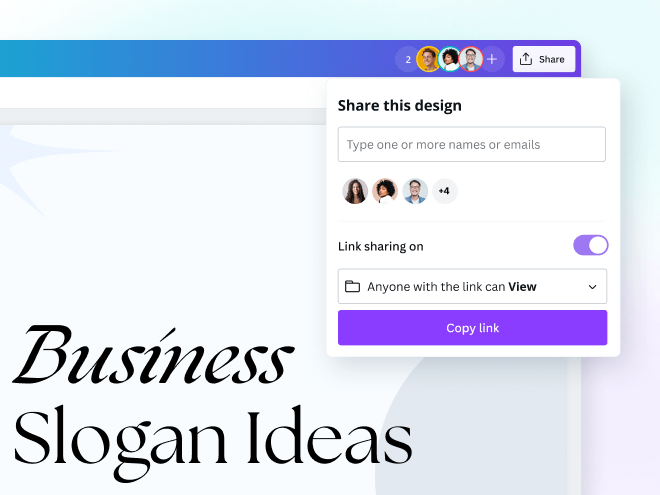
Task: Turn off the Link sharing toggle
Action: coord(591,245)
